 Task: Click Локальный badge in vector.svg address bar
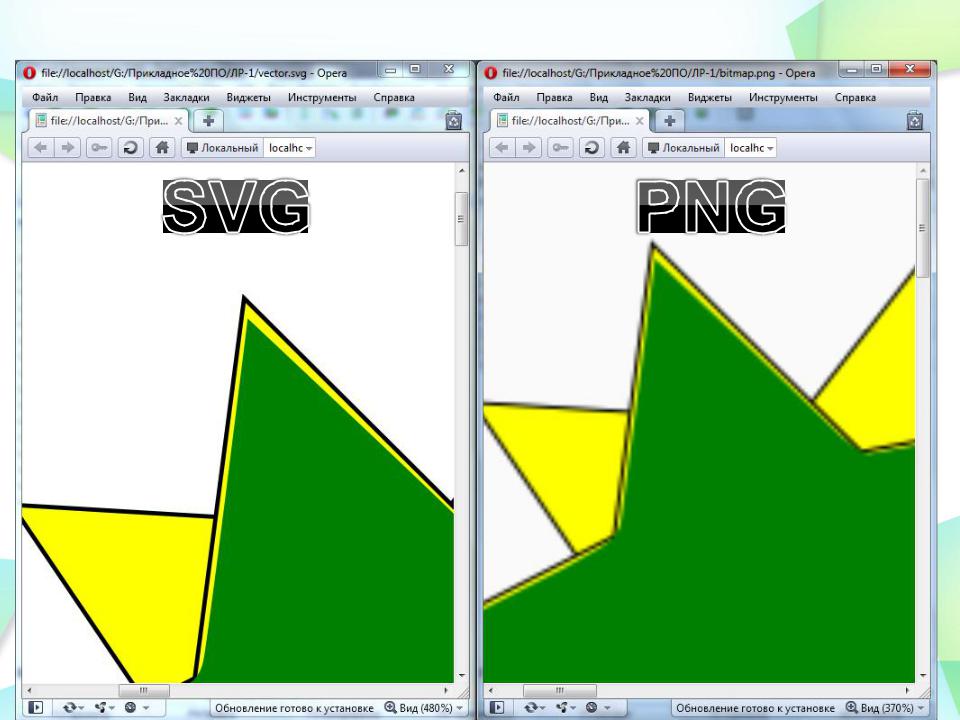223,148
